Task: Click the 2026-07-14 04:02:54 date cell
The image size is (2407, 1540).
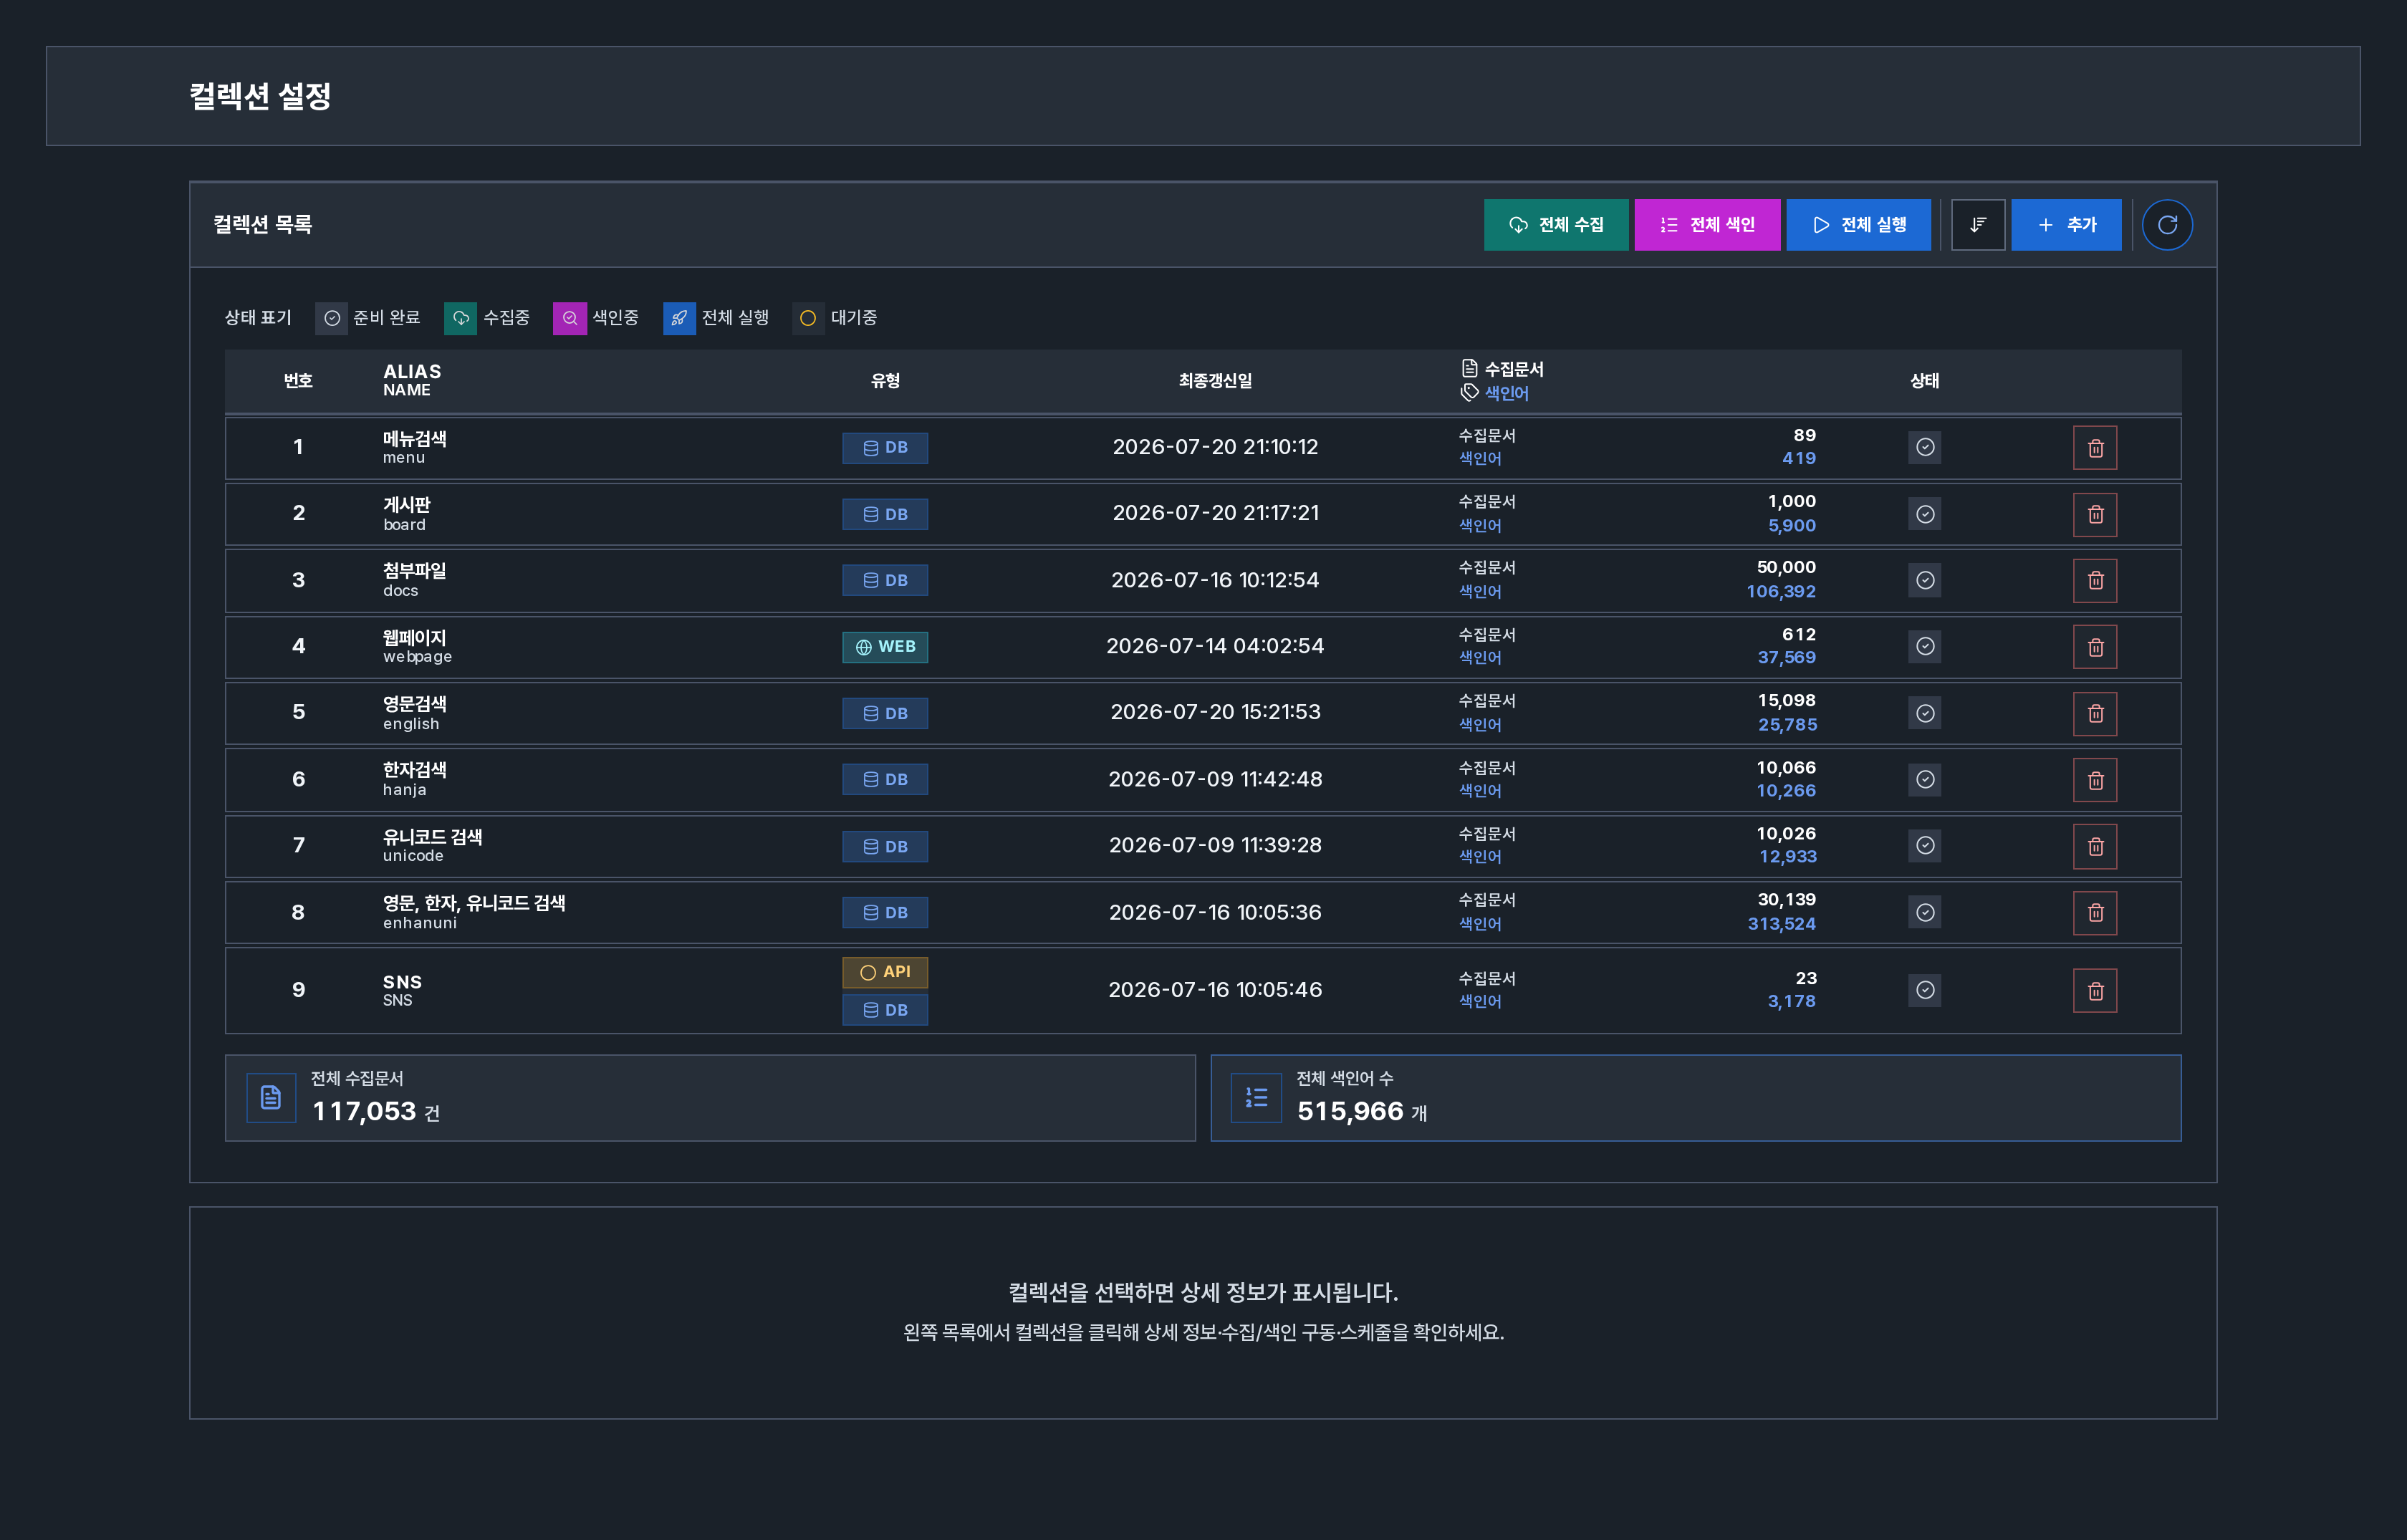Action: tap(1215, 646)
